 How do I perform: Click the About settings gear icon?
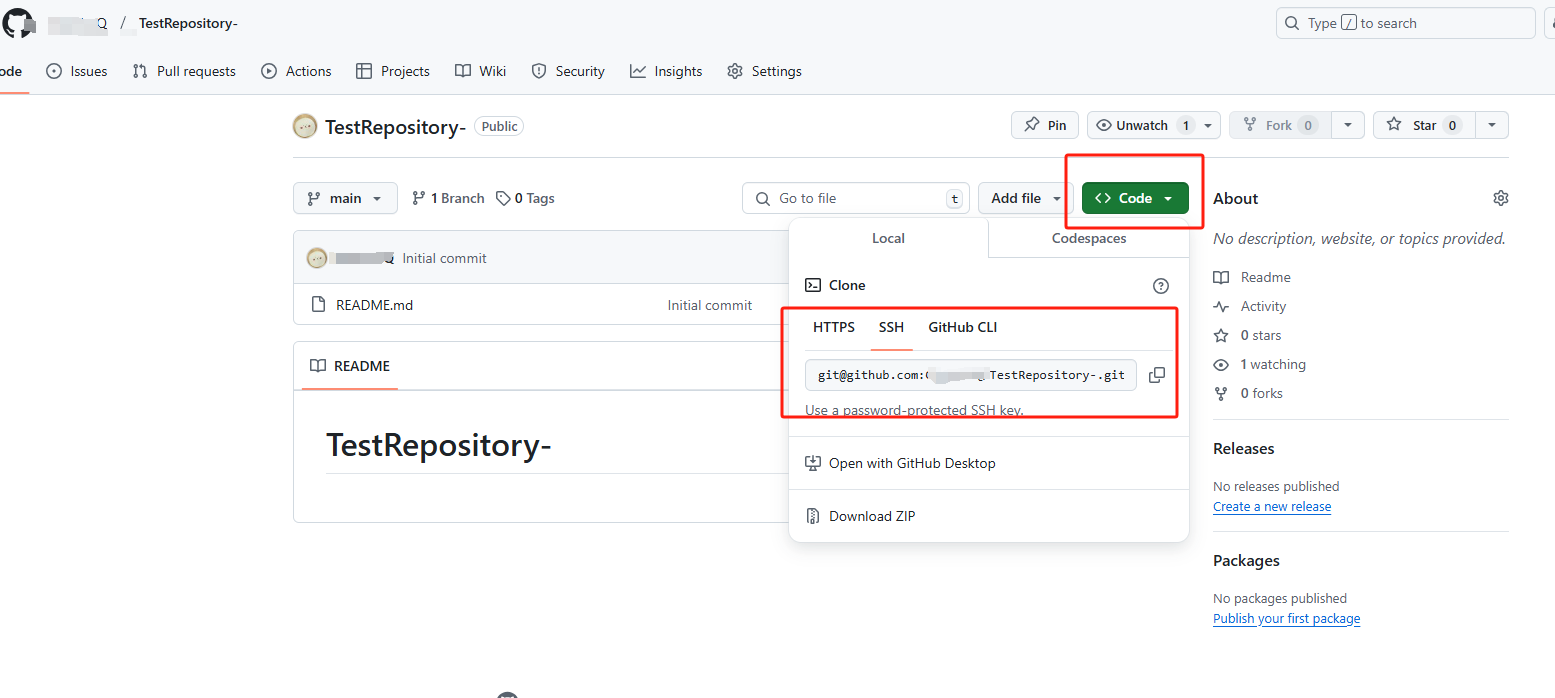point(1500,198)
